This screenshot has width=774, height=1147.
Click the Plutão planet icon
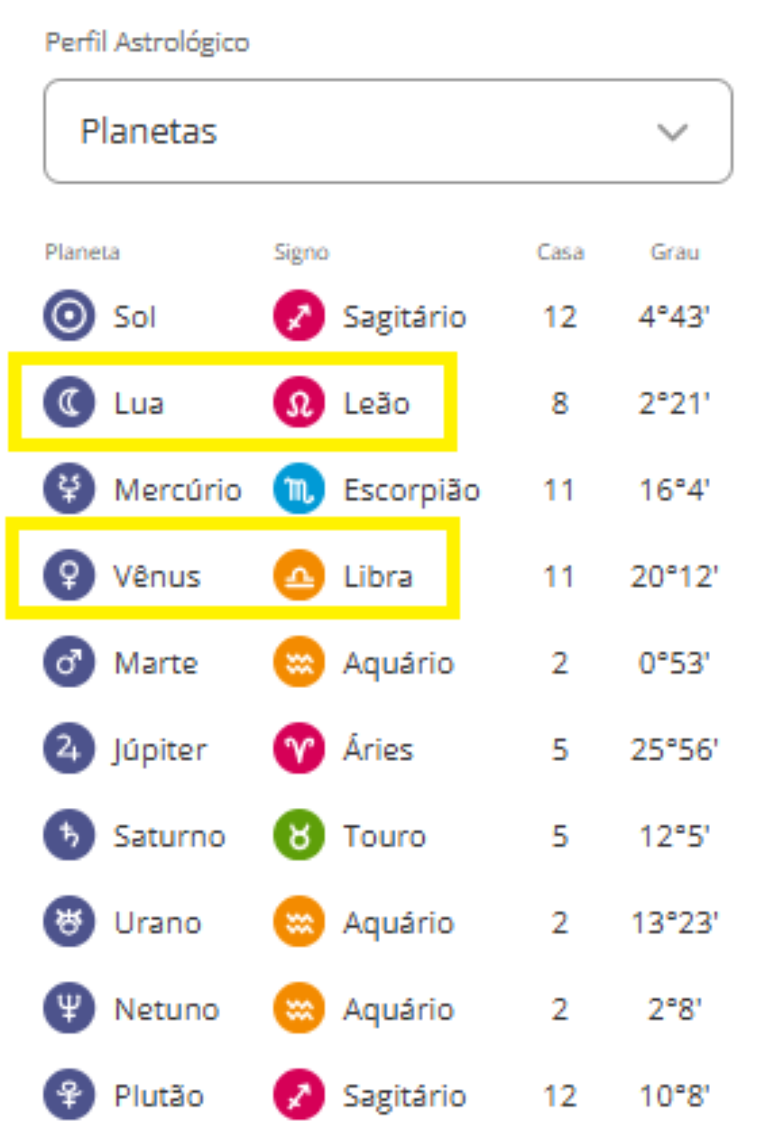[x=69, y=1095]
